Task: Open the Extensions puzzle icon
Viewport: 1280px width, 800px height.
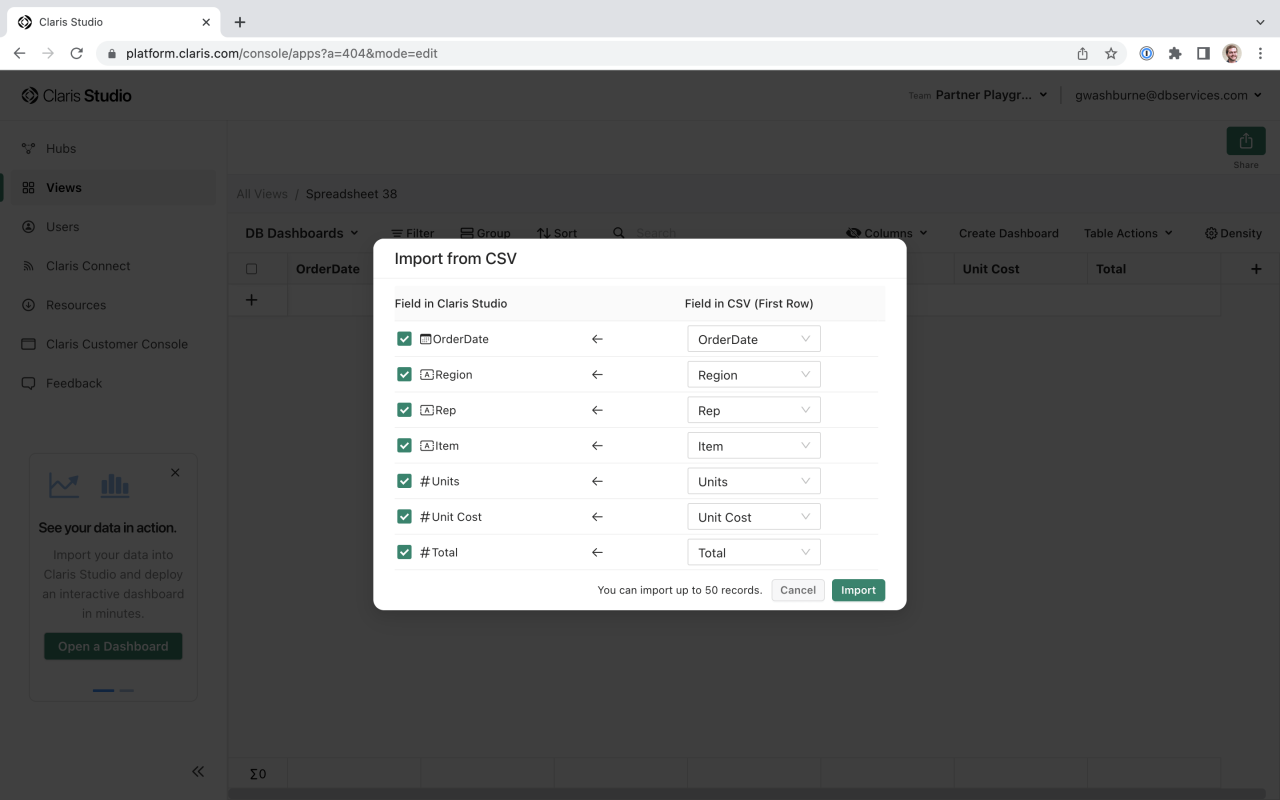Action: tap(1175, 54)
